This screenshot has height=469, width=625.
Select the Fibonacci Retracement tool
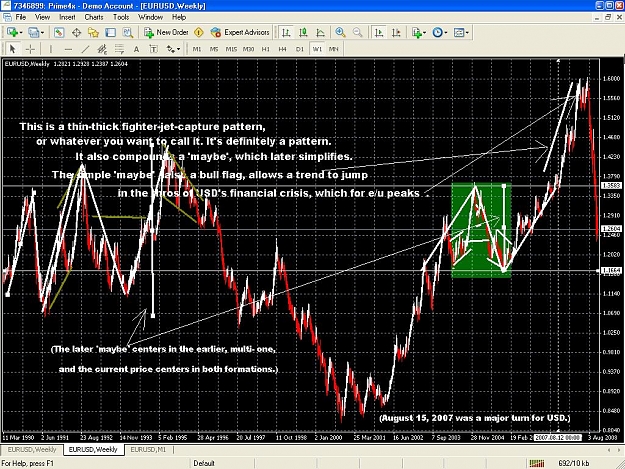tap(119, 49)
